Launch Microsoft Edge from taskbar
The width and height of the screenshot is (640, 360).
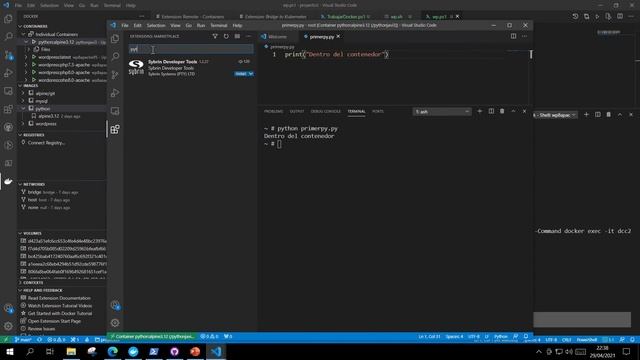[113, 351]
